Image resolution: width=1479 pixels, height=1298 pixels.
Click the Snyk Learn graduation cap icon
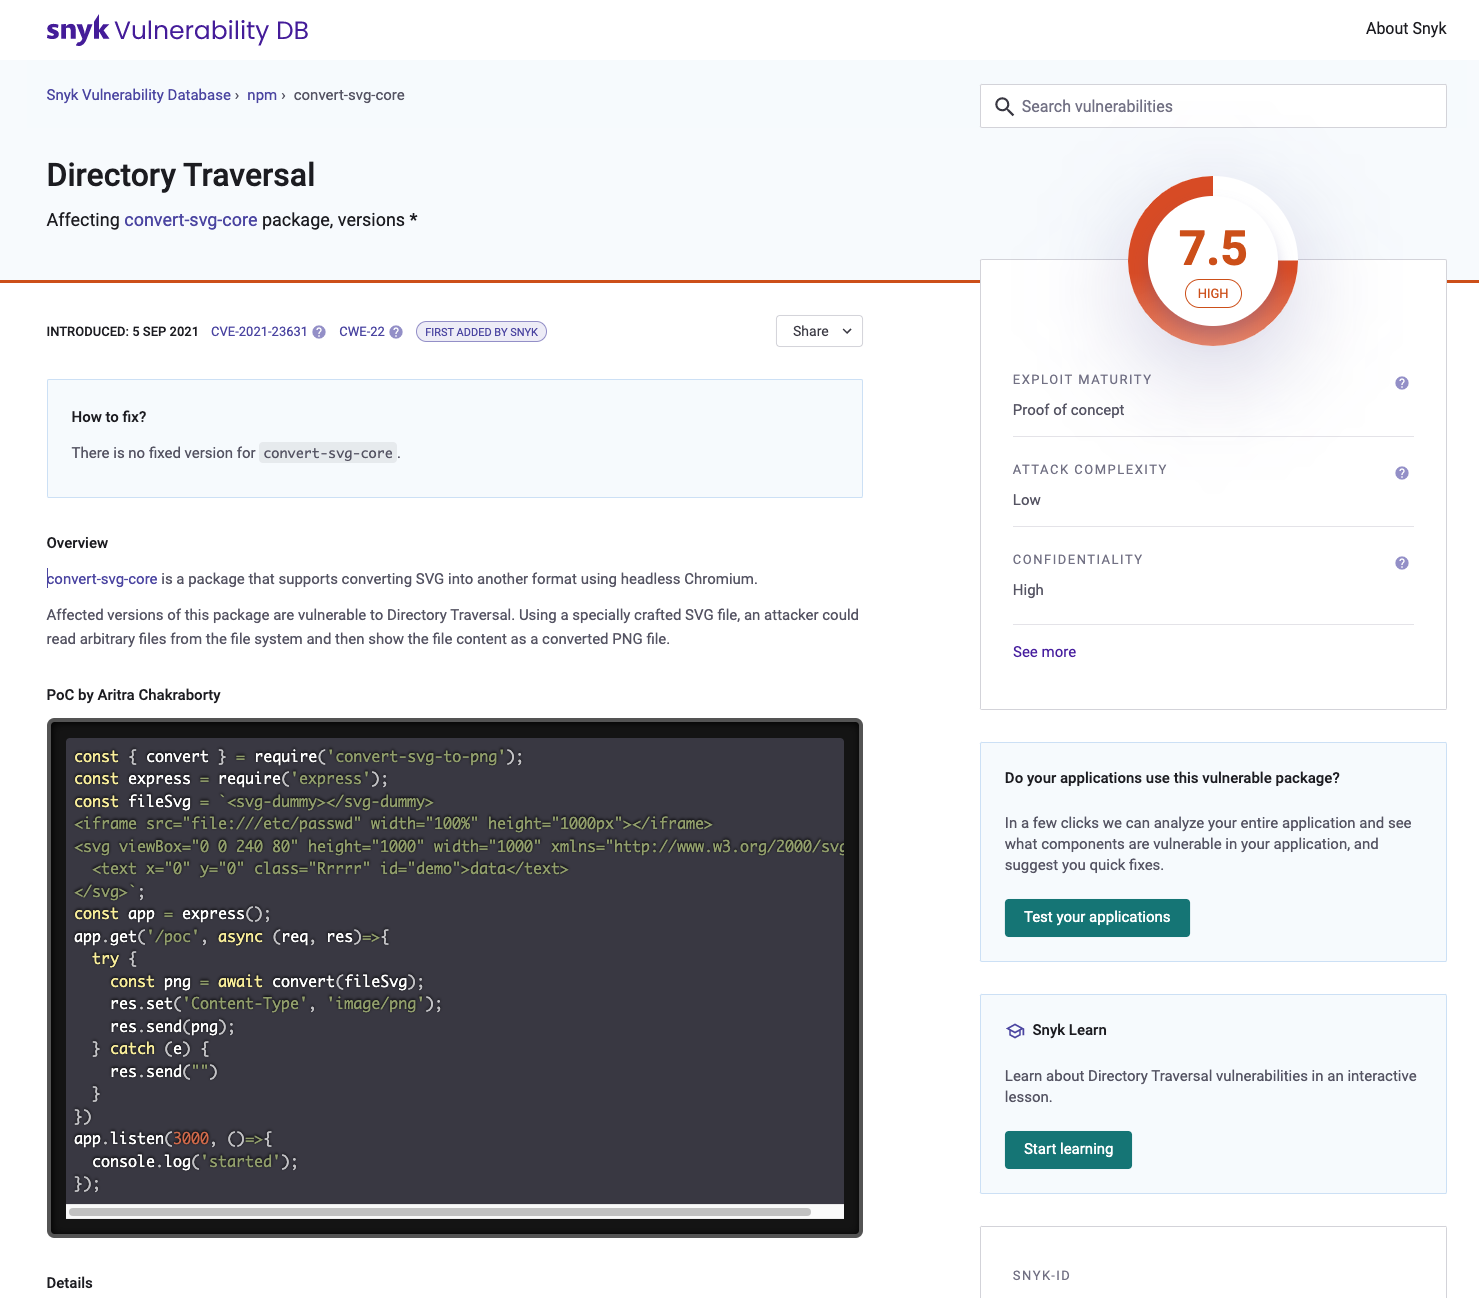pos(1015,1031)
